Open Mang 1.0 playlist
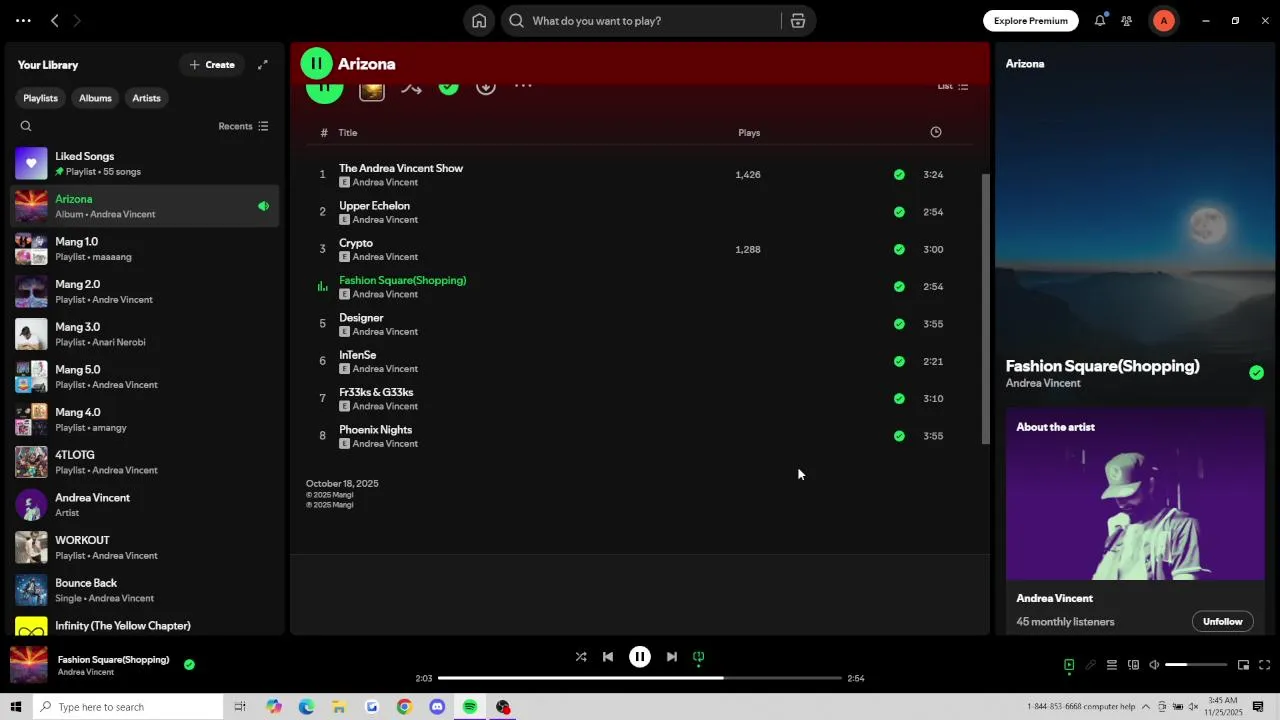The image size is (1280, 720). pos(146,249)
